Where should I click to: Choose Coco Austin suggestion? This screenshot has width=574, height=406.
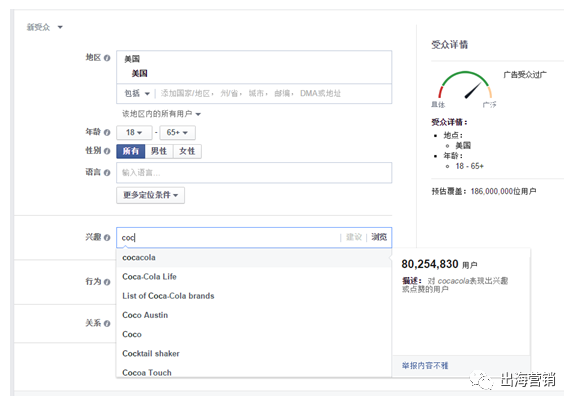coord(254,315)
